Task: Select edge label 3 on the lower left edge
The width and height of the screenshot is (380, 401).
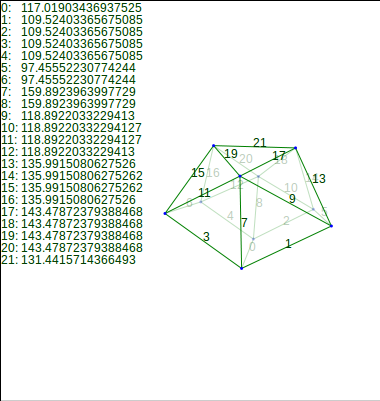Action: point(206,237)
